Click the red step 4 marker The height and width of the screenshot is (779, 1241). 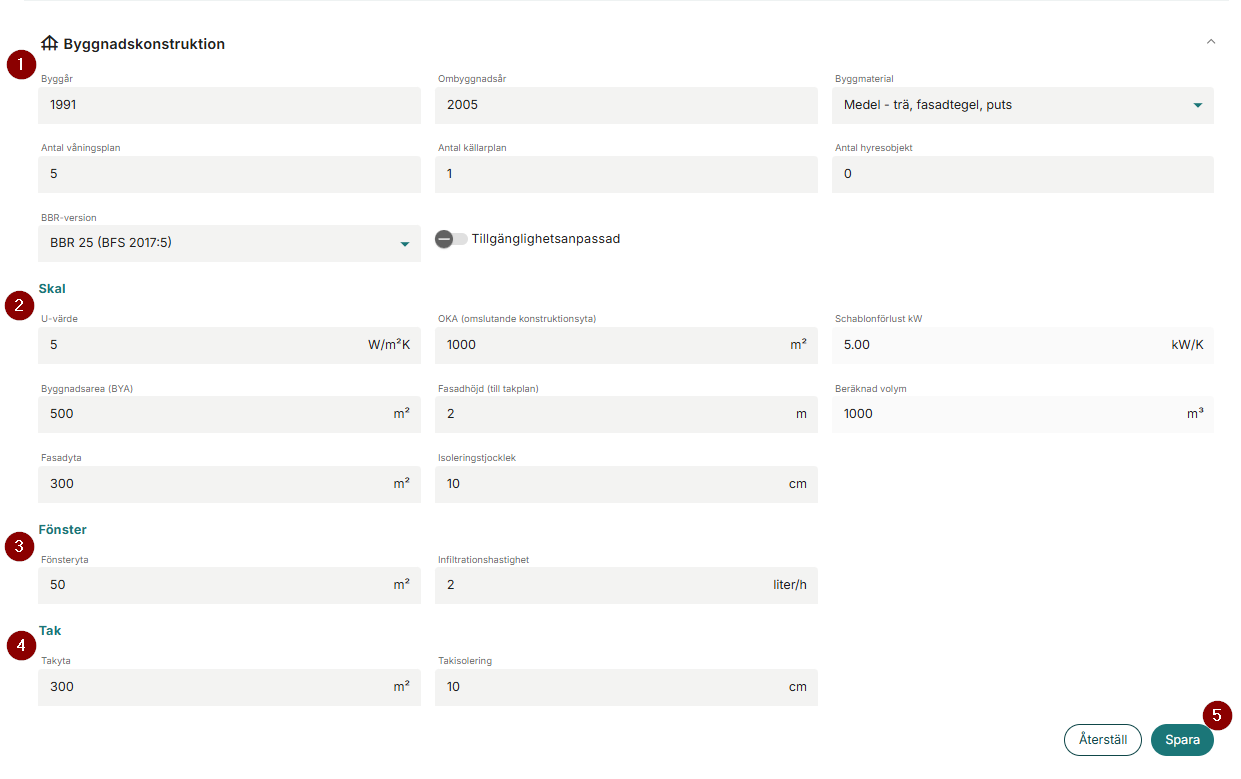point(19,646)
